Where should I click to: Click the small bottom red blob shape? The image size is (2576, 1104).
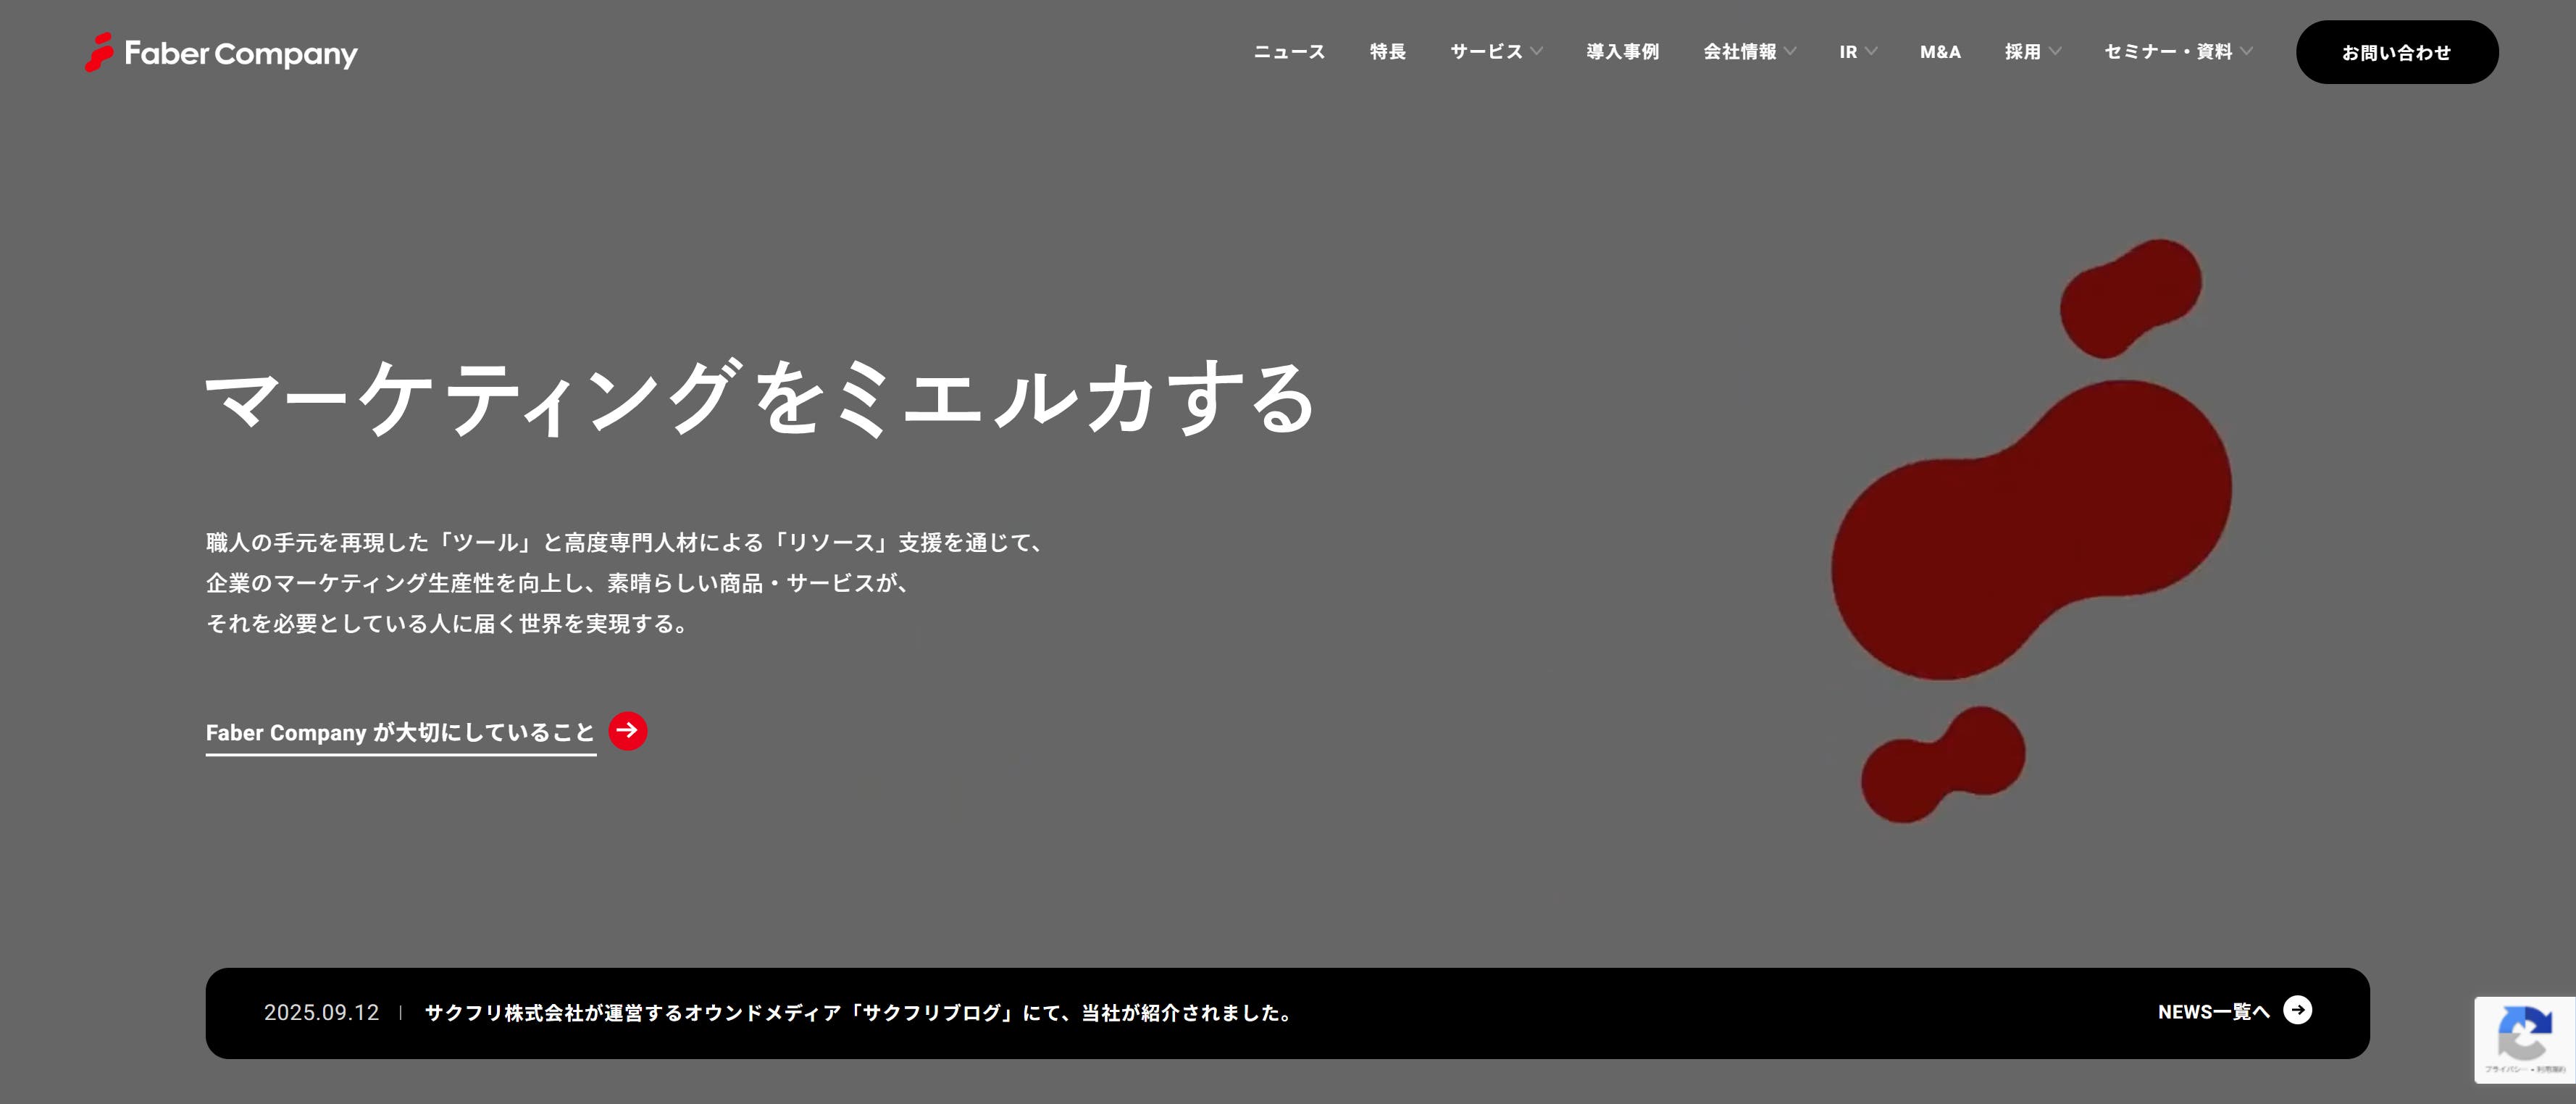[1942, 766]
